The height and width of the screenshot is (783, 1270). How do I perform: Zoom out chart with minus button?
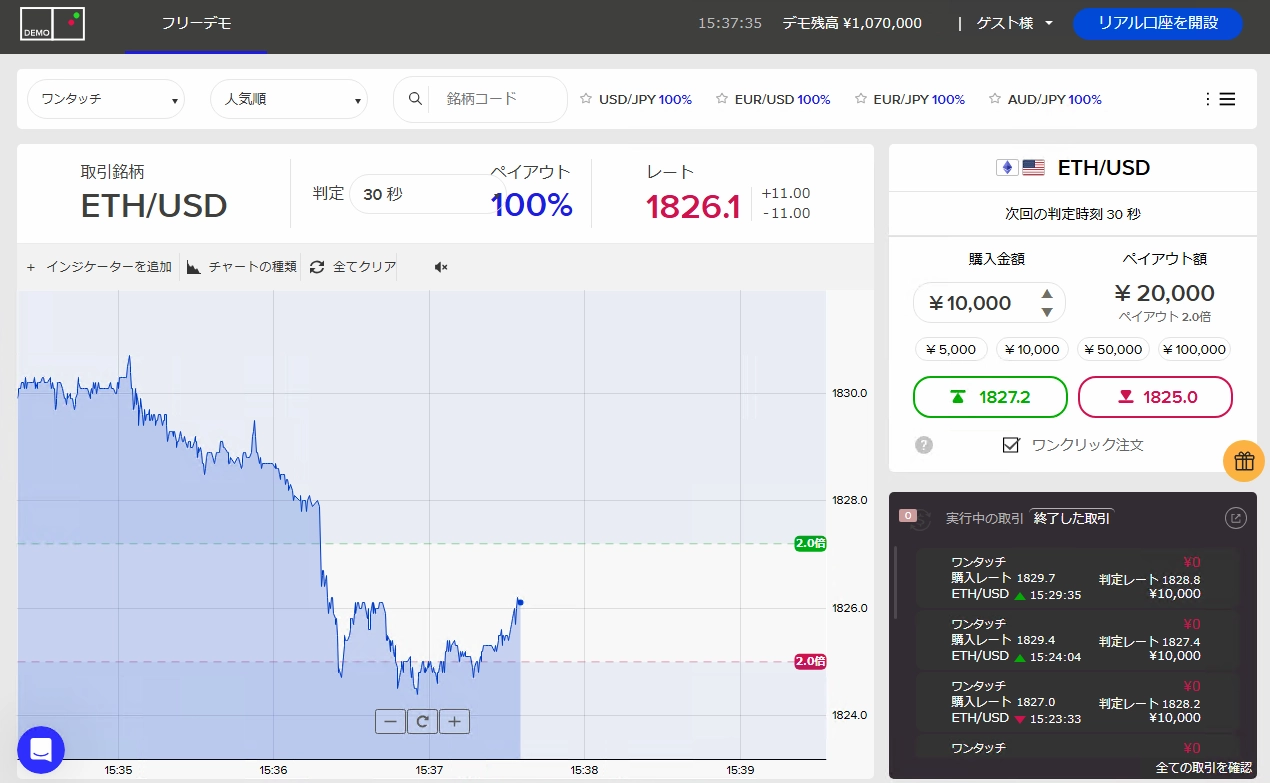(390, 721)
